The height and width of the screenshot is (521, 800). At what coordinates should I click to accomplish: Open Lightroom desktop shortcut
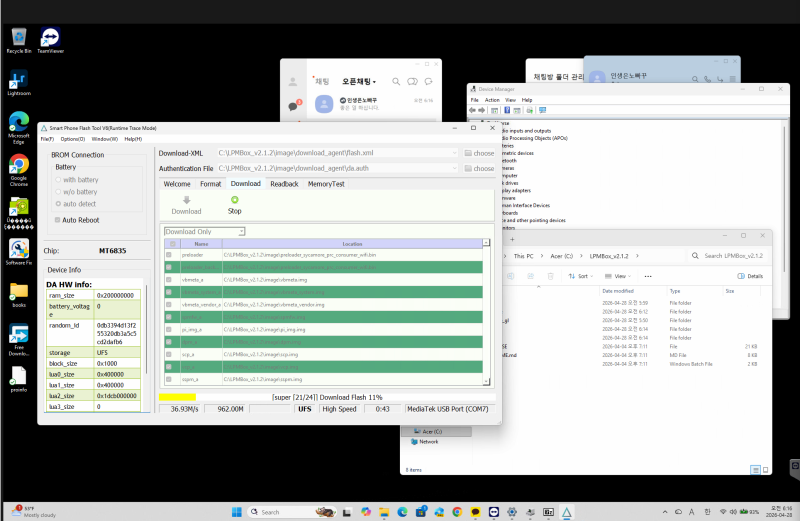tap(19, 83)
